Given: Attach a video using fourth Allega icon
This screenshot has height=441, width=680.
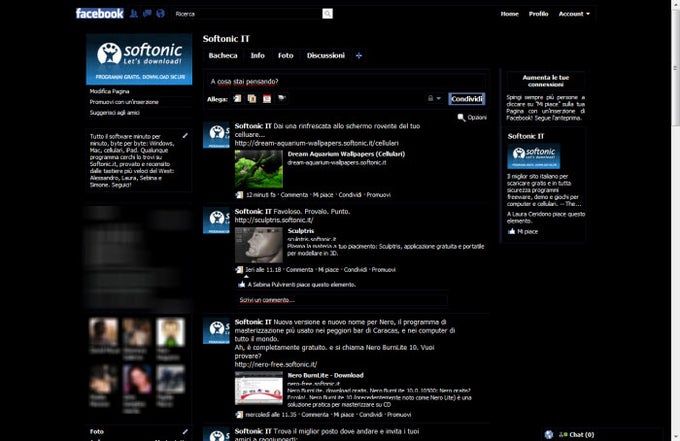Looking at the screenshot, I should point(281,98).
